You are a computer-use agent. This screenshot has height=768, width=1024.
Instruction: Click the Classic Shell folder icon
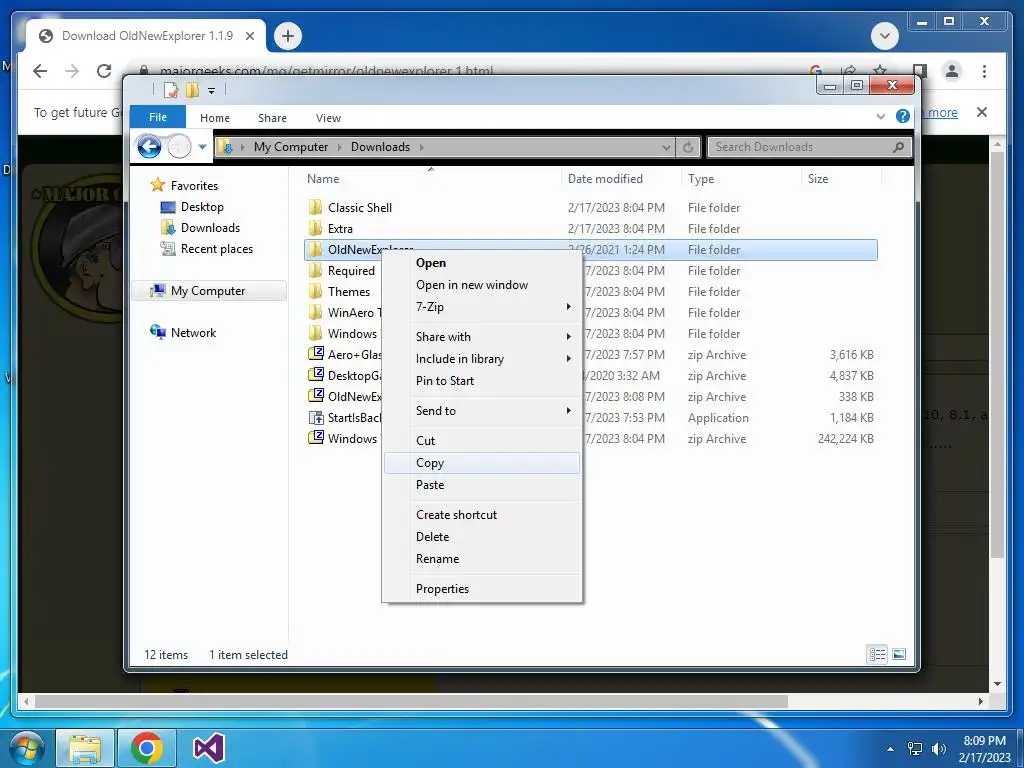(x=315, y=208)
